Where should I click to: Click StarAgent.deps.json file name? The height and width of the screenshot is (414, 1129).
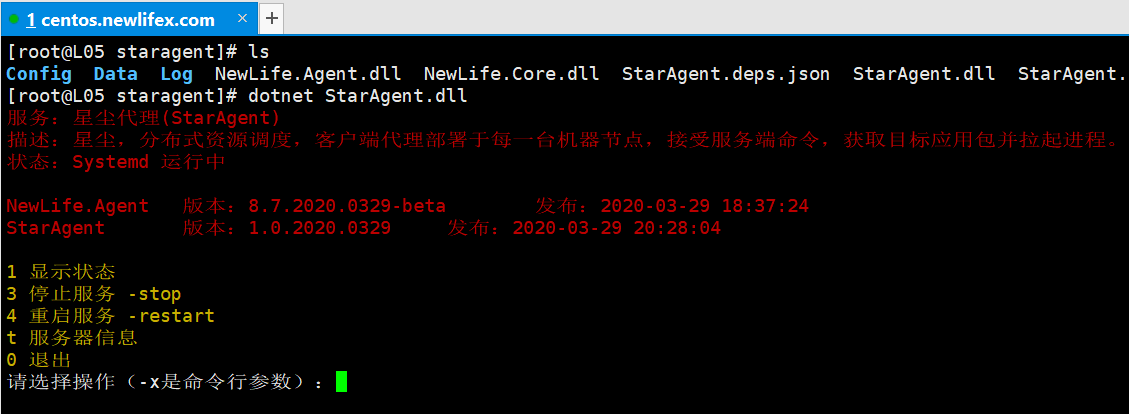coord(726,73)
